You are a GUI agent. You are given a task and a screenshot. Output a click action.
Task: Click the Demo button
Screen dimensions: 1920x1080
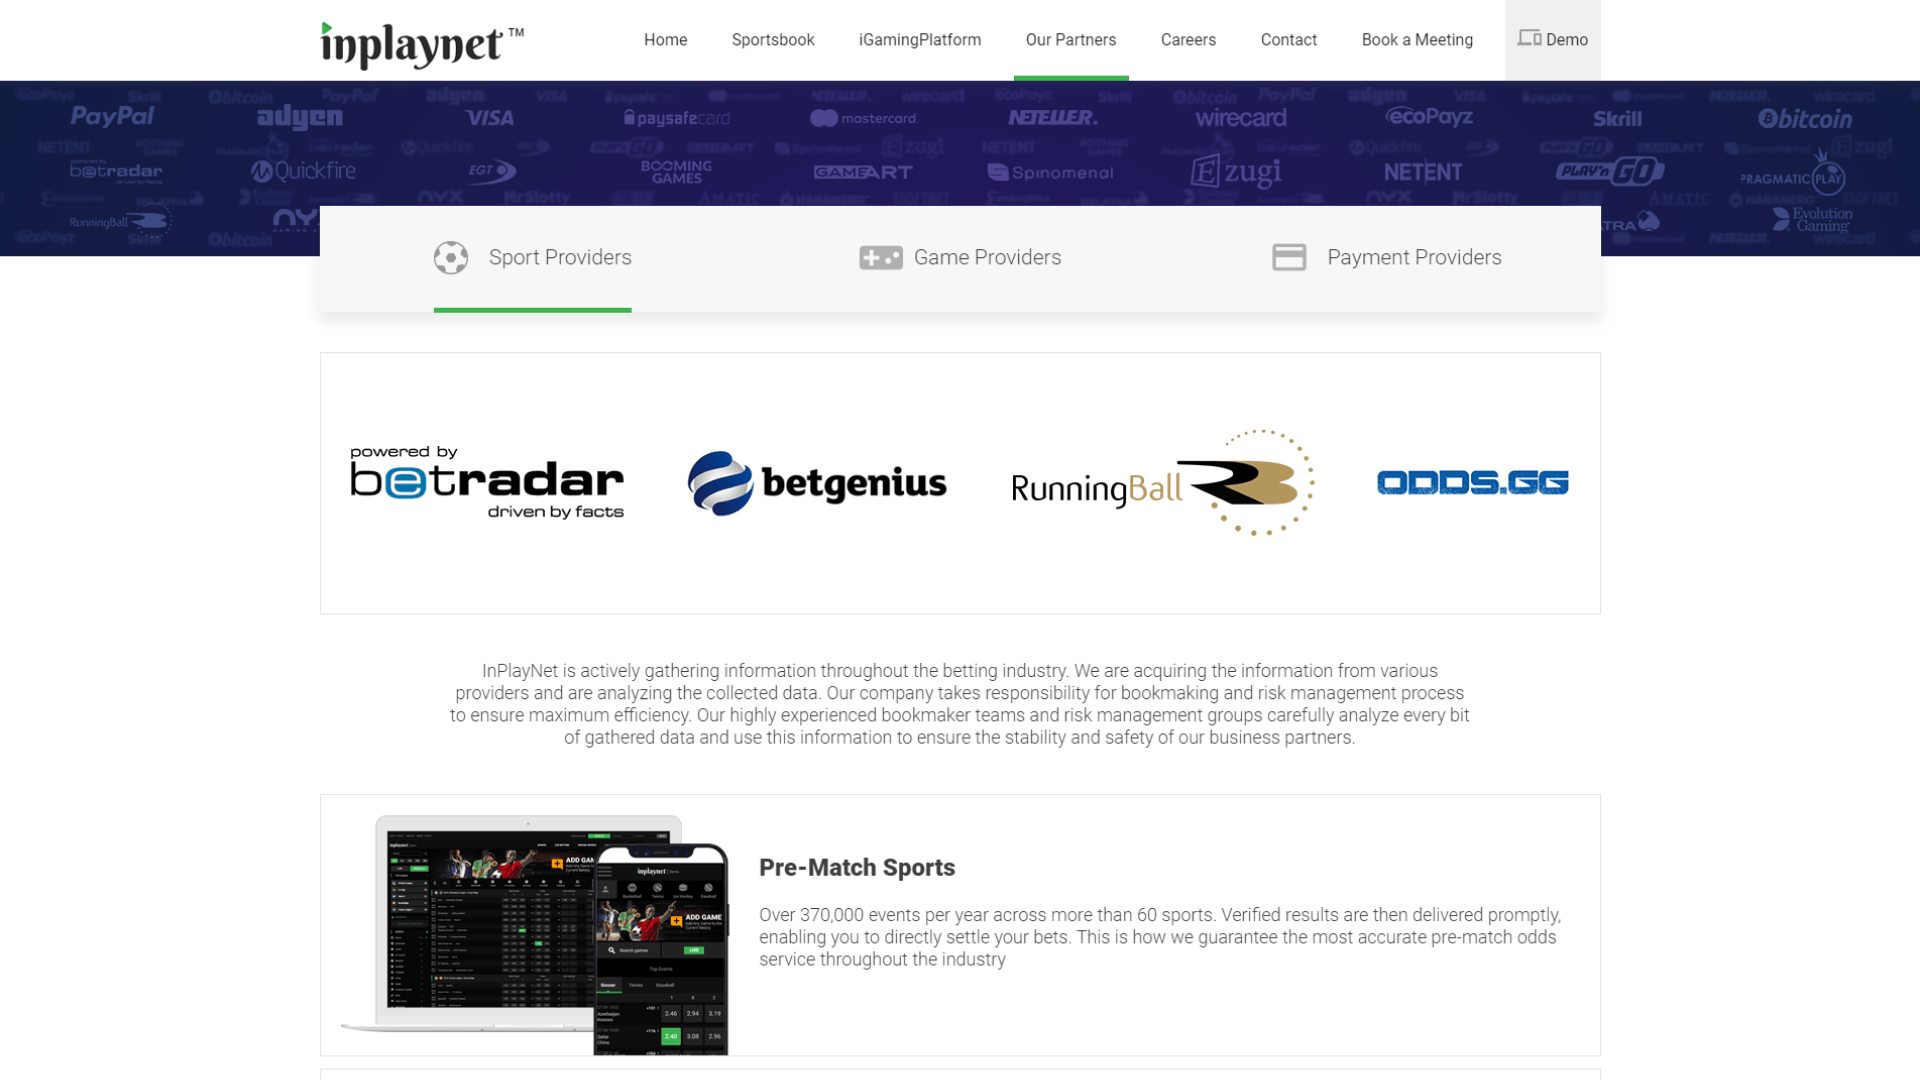point(1553,40)
